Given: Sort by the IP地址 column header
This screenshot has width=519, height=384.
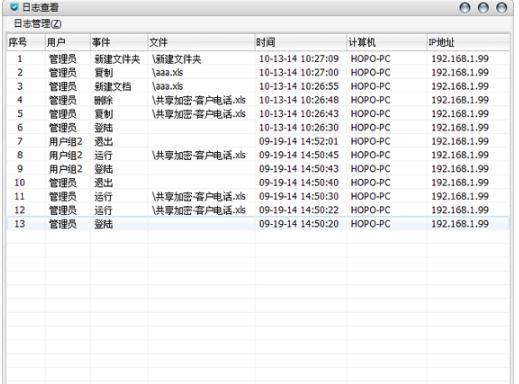Looking at the screenshot, I should pyautogui.click(x=468, y=42).
